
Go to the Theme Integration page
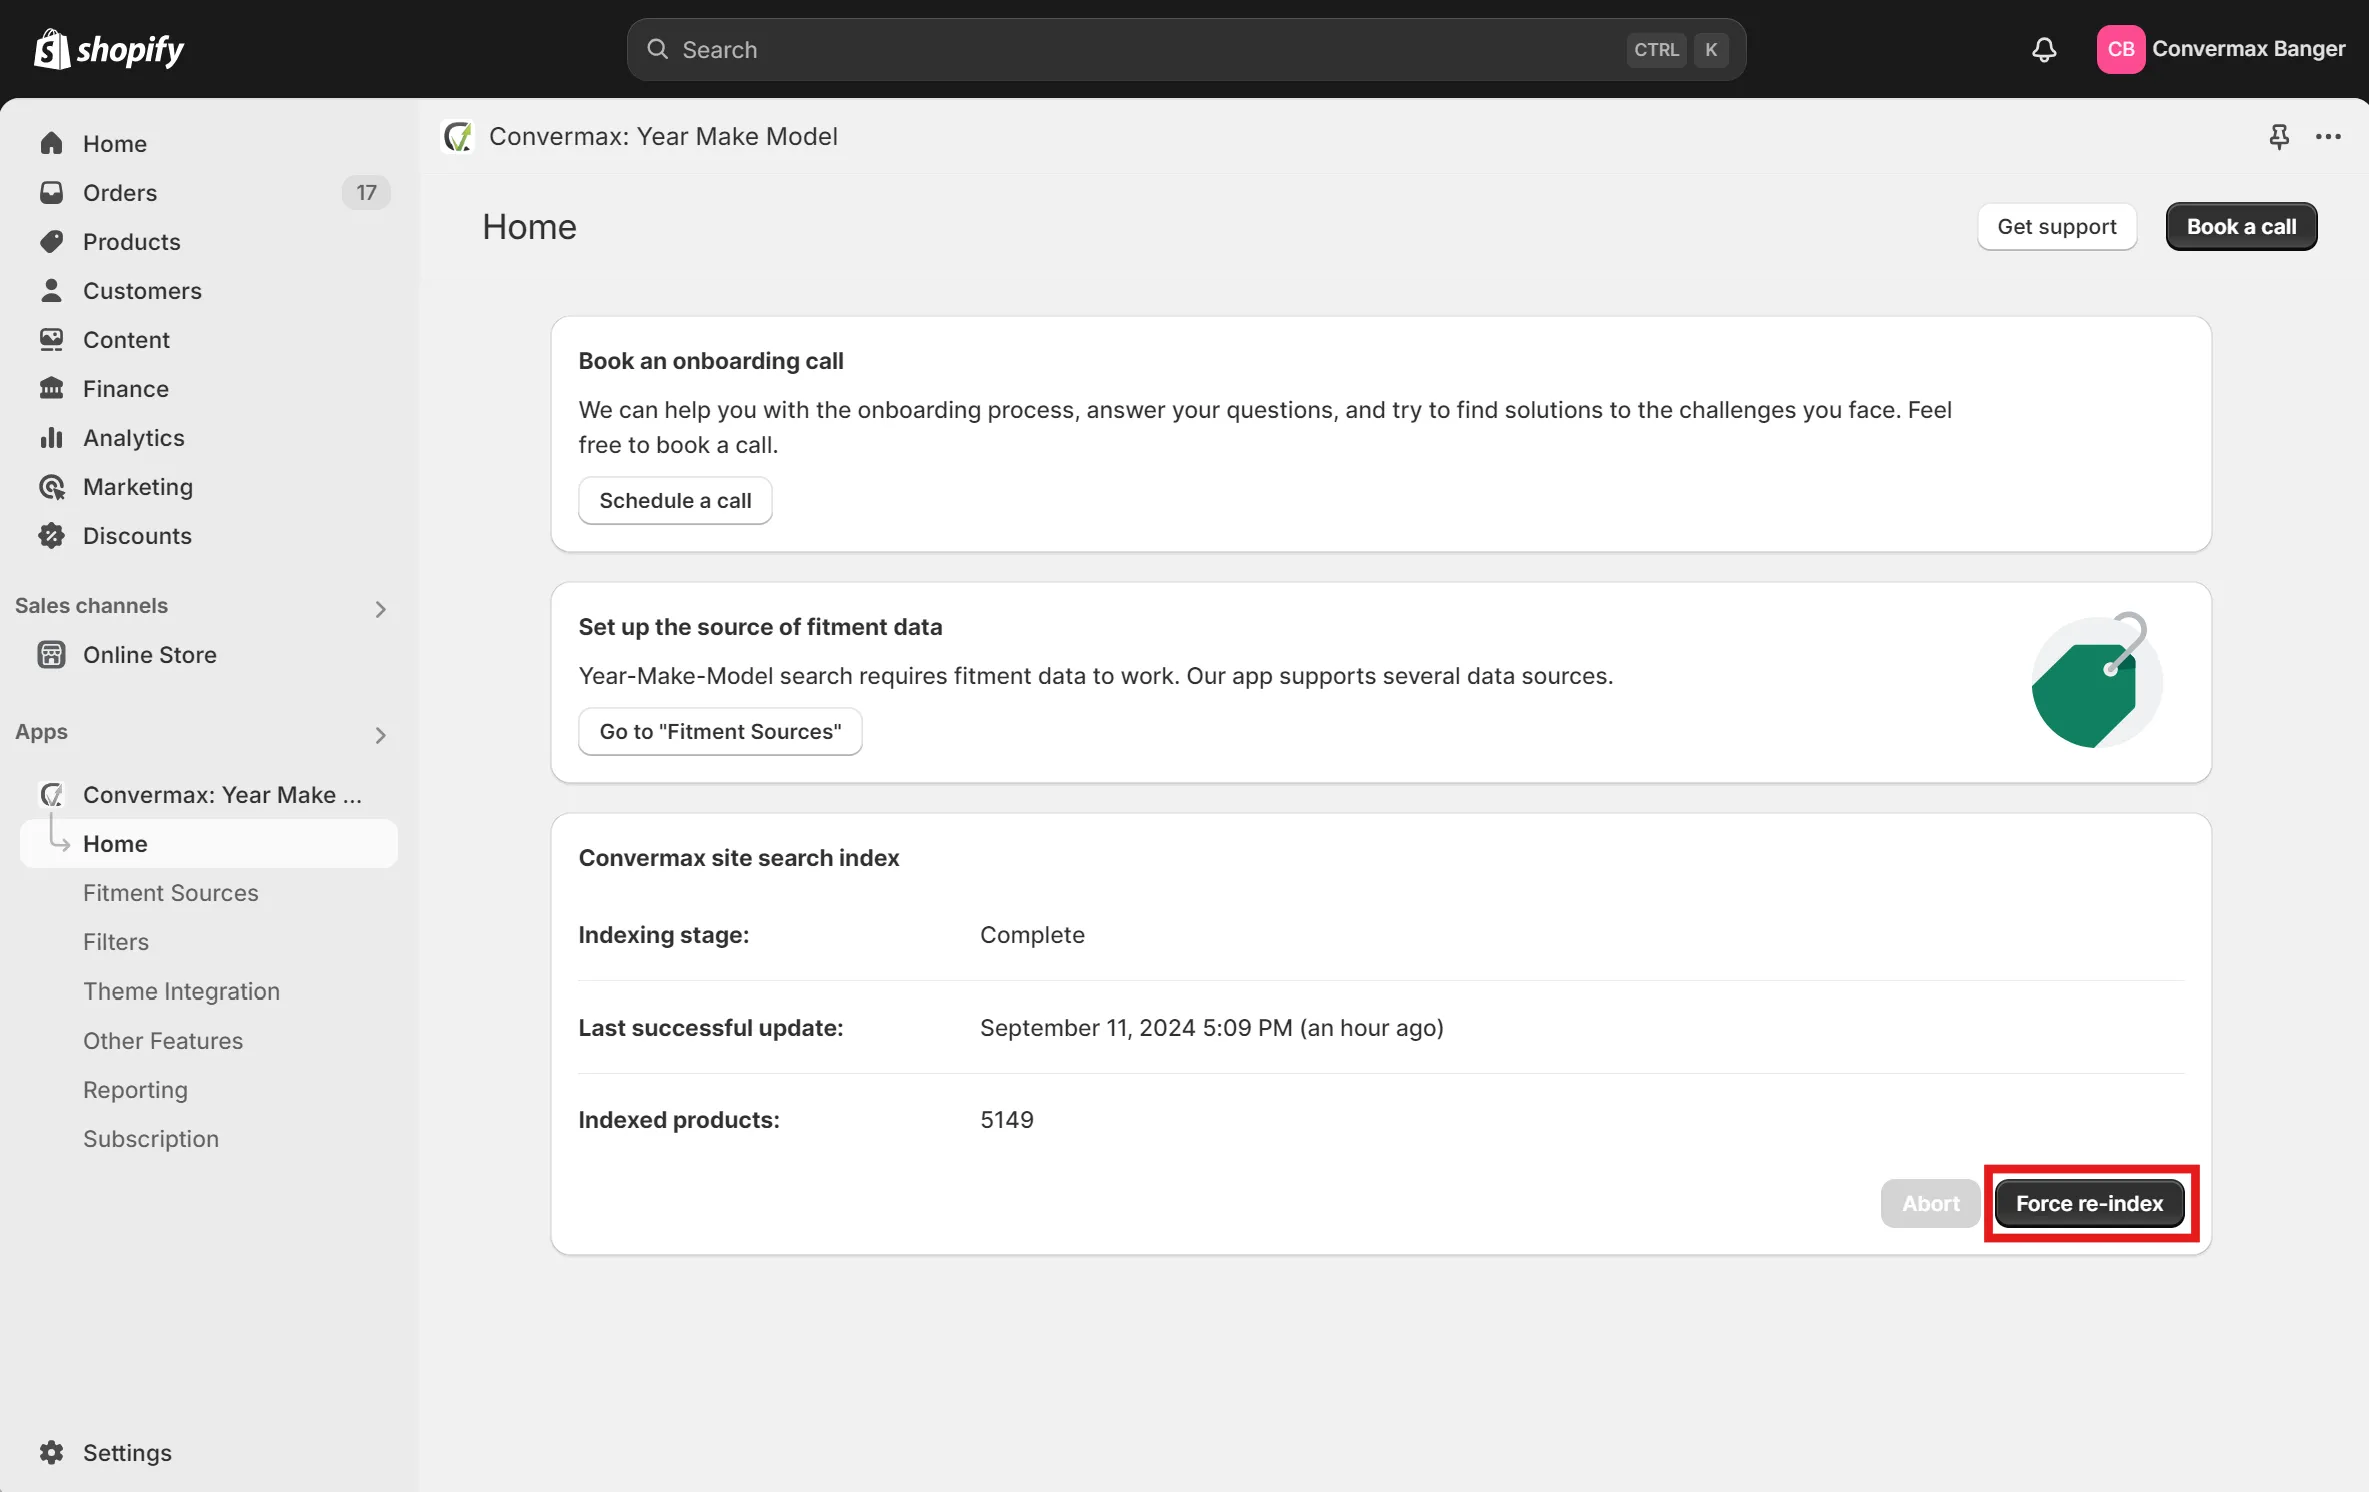tap(181, 991)
